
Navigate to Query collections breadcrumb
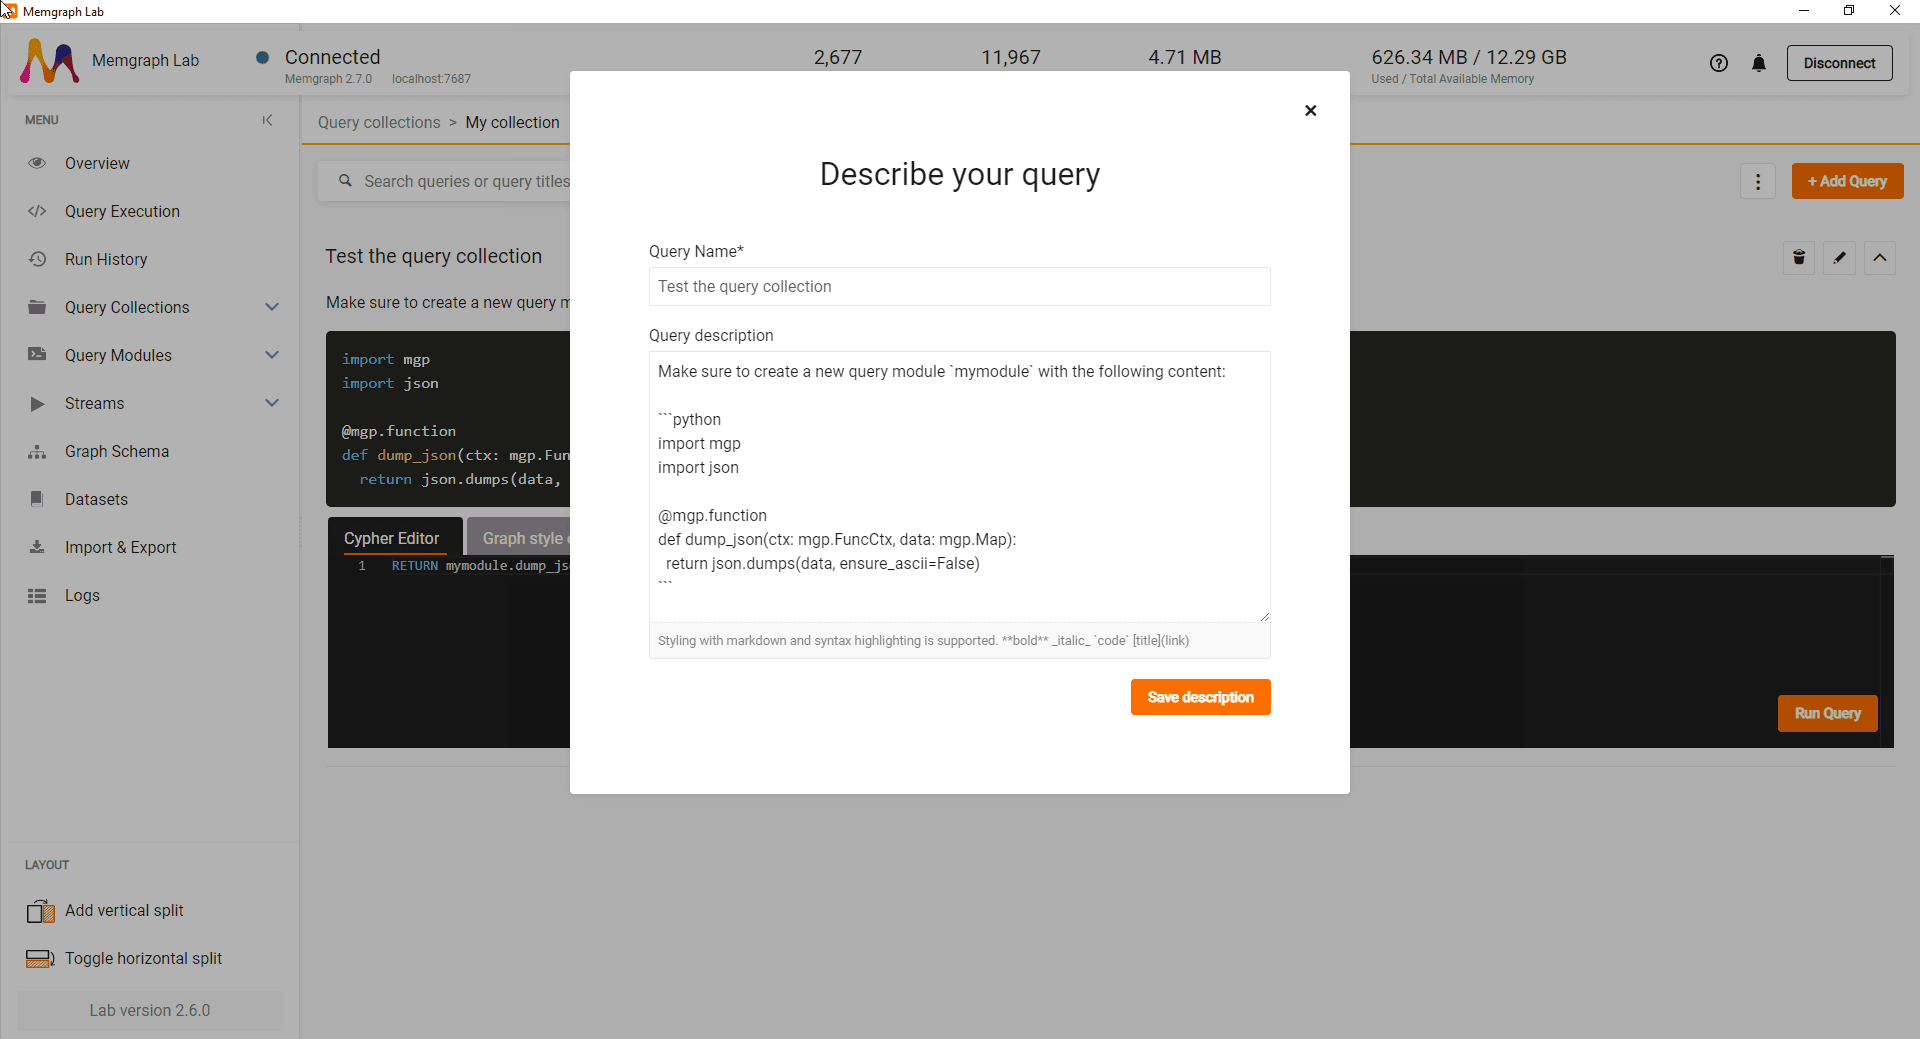(x=379, y=122)
